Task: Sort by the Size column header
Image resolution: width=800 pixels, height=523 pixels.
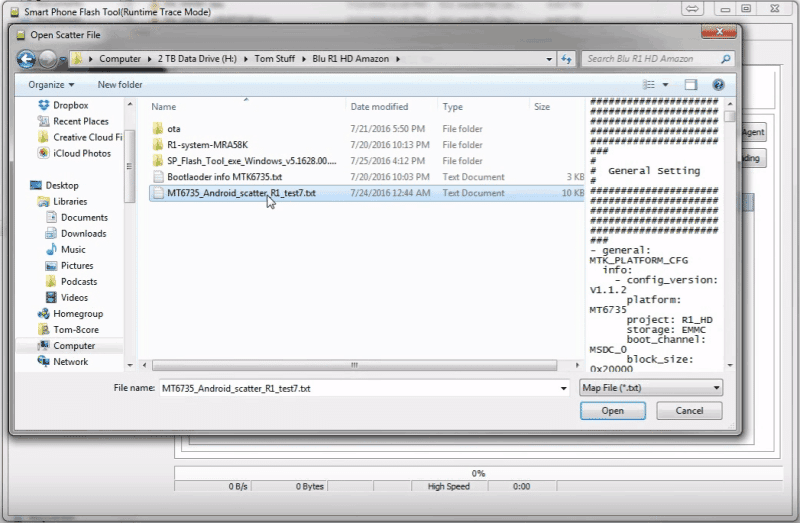Action: [542, 107]
